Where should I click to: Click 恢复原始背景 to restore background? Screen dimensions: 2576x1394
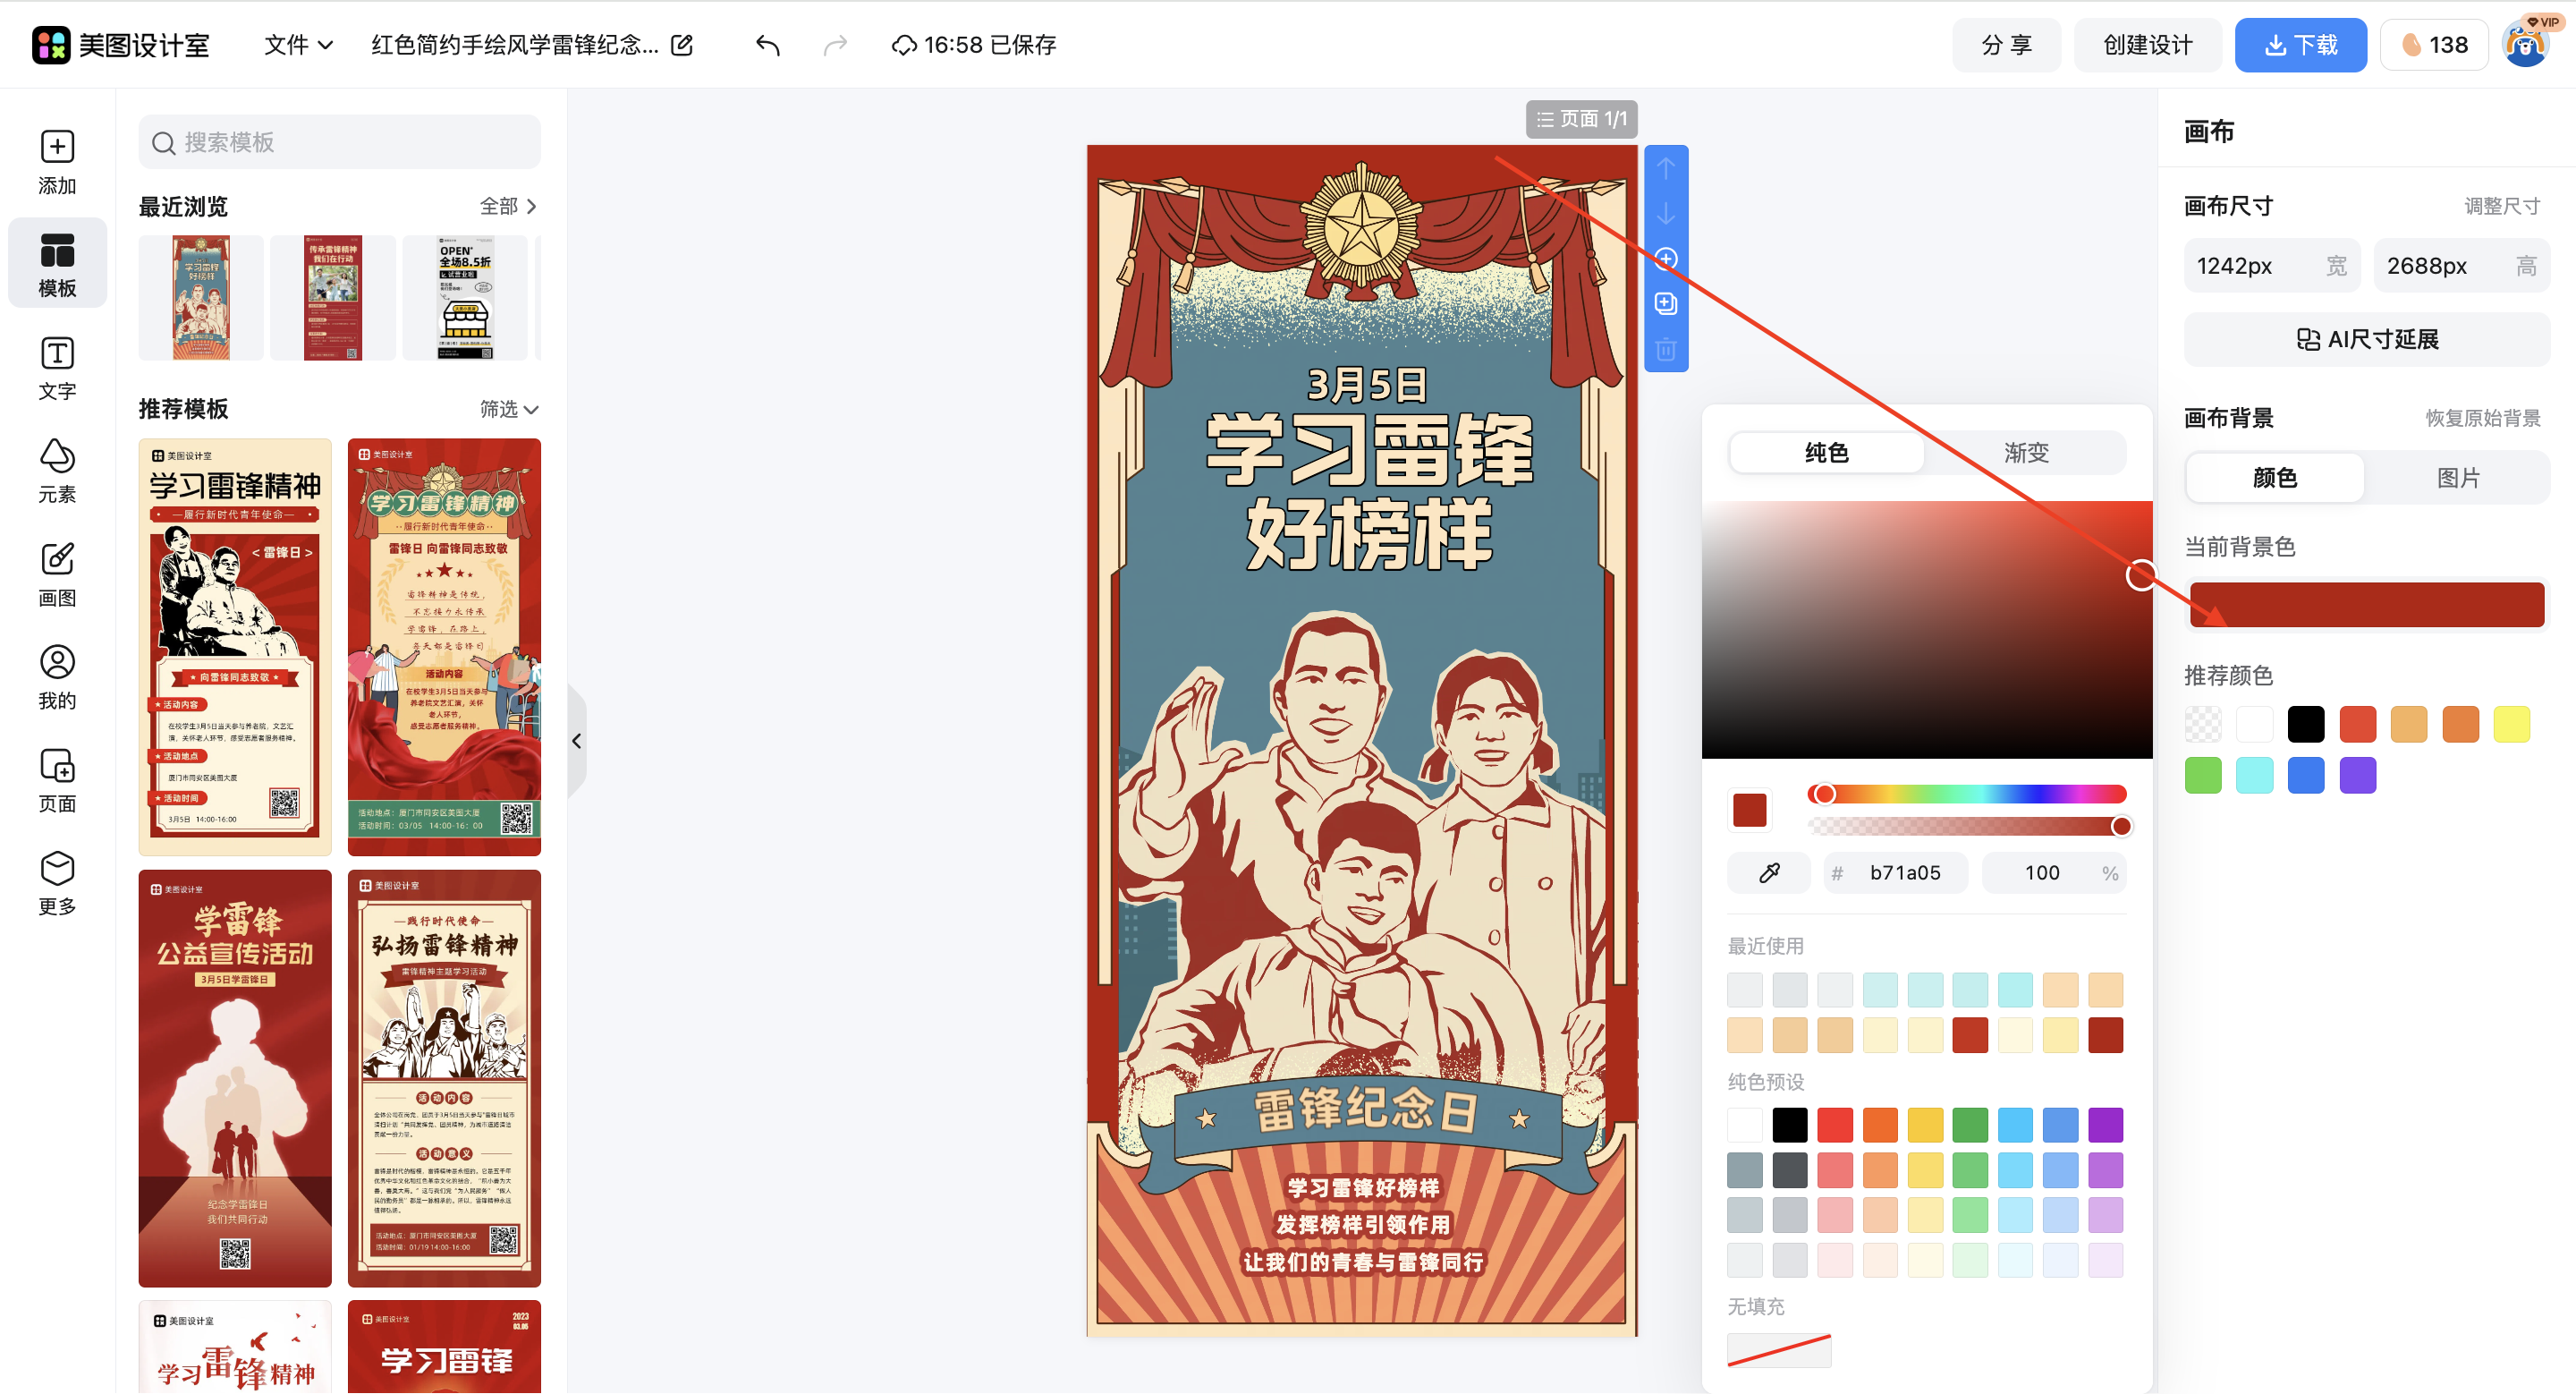pyautogui.click(x=2484, y=418)
